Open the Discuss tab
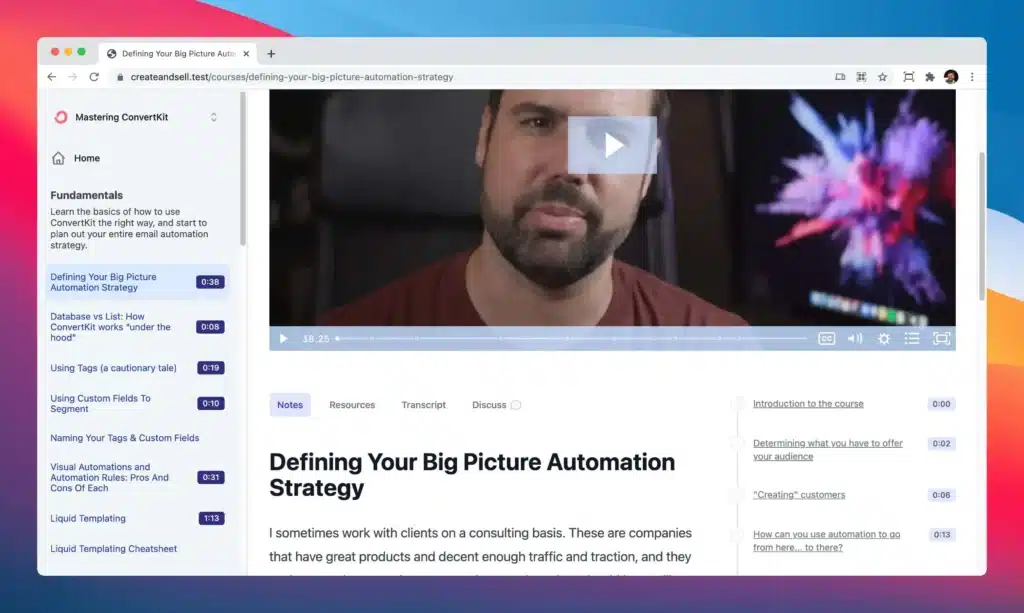Screen dimensions: 1024x613 pyautogui.click(x=490, y=405)
